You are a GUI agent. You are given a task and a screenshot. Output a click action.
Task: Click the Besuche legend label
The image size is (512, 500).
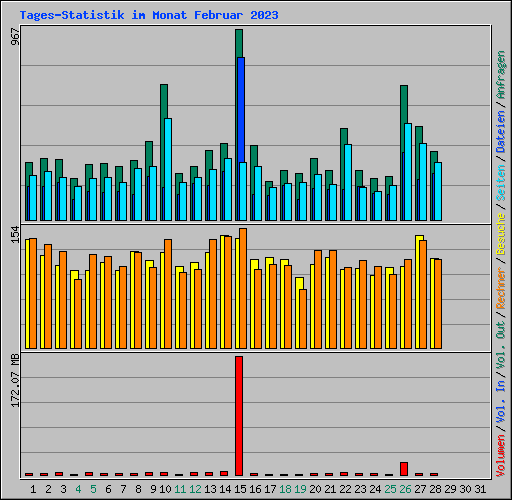(x=501, y=234)
